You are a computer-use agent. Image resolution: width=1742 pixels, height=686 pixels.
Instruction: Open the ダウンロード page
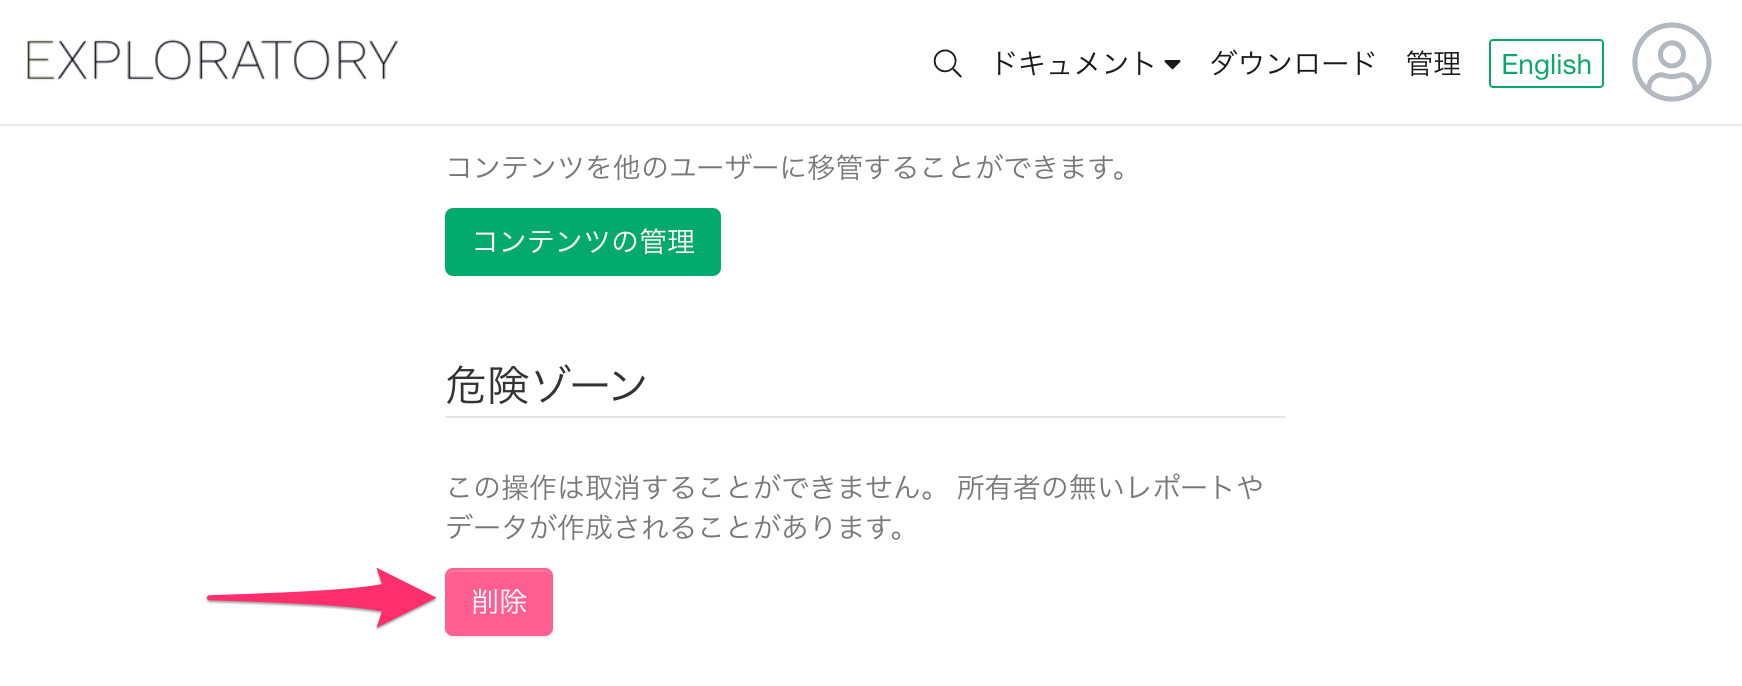coord(1292,64)
